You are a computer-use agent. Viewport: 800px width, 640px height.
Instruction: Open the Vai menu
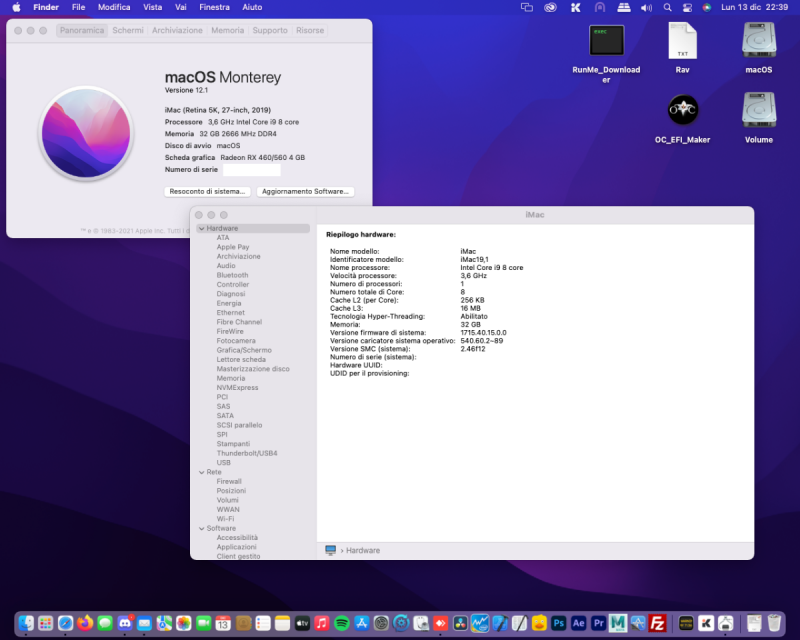tap(181, 7)
